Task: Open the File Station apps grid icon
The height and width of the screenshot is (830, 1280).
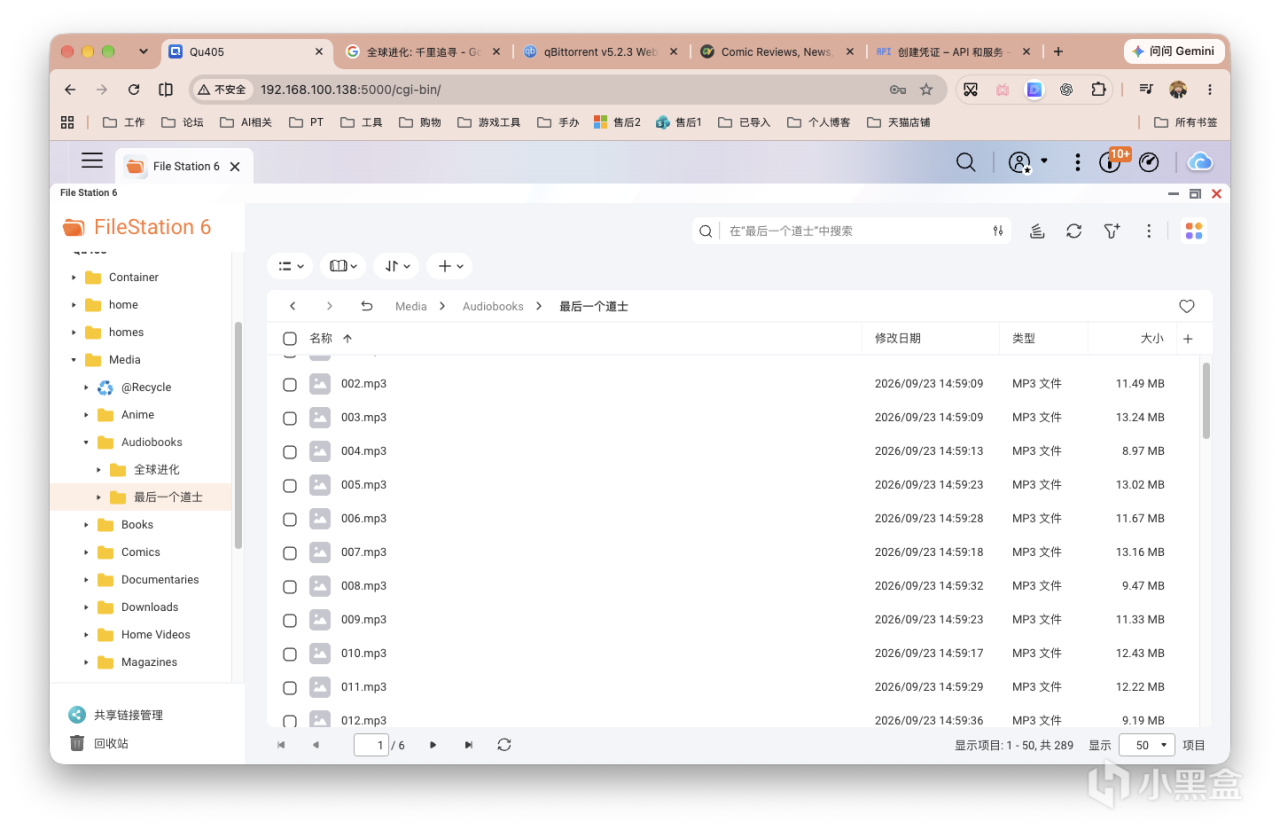Action: click(1193, 231)
